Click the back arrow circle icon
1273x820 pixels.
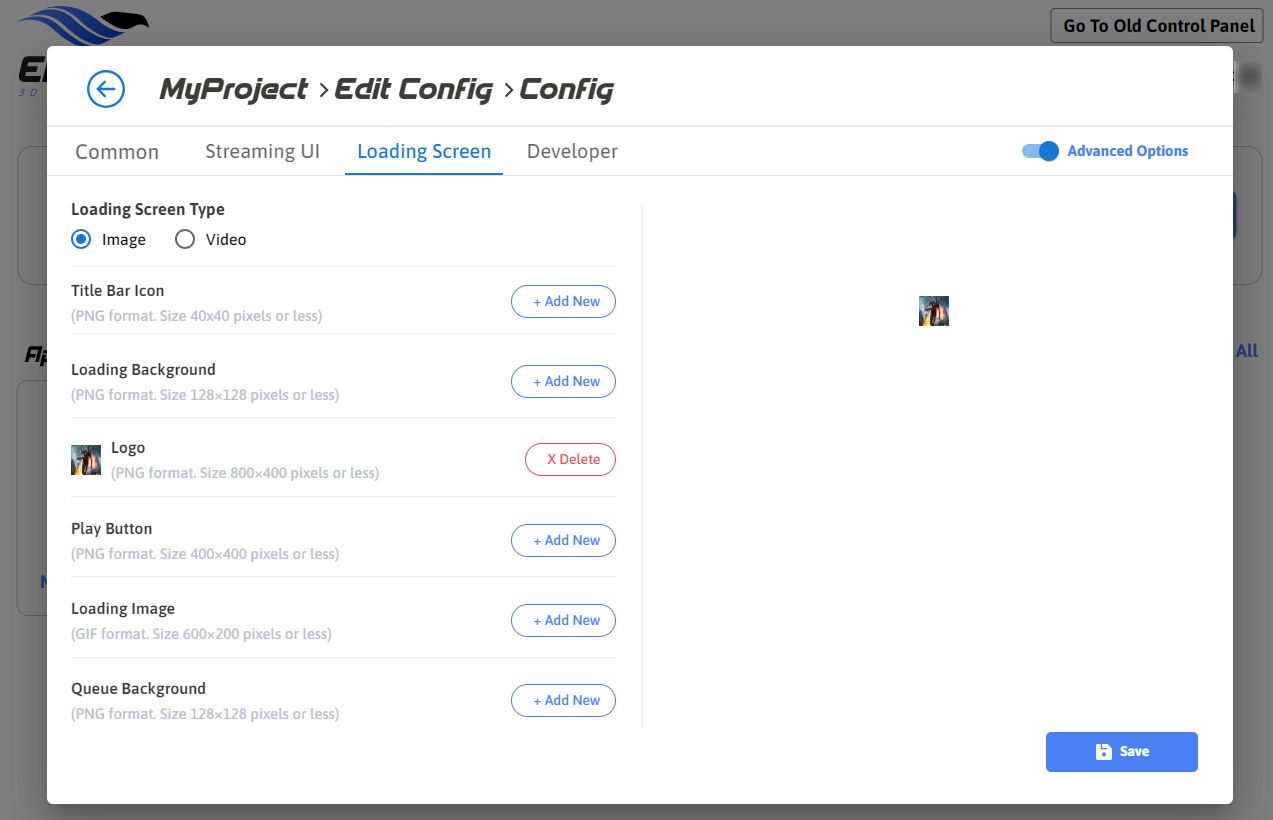[x=106, y=89]
